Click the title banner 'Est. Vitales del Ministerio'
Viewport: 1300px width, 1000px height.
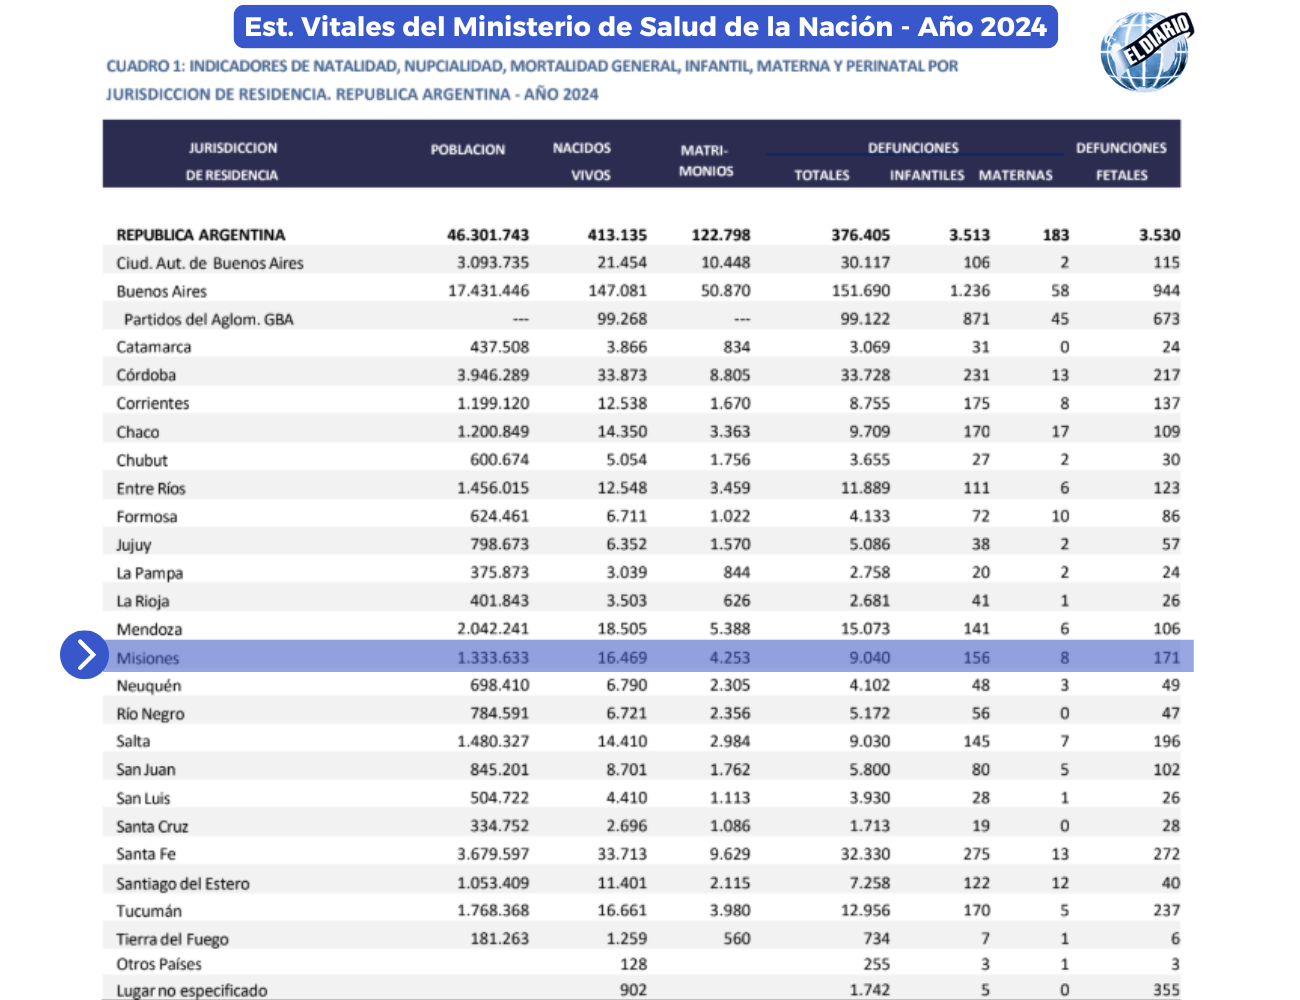(645, 27)
